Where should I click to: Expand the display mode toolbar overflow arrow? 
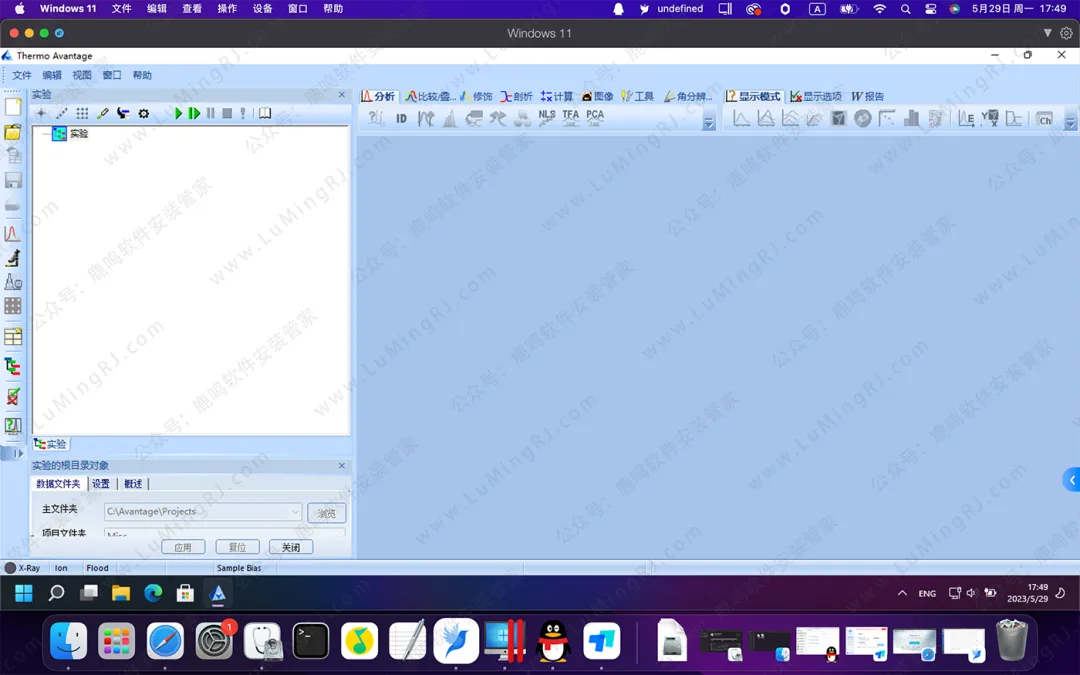point(1070,124)
